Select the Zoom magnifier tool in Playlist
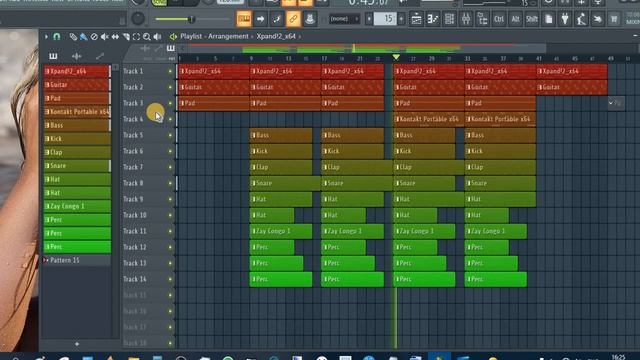Screen dimensions: 640x360 click(147, 37)
